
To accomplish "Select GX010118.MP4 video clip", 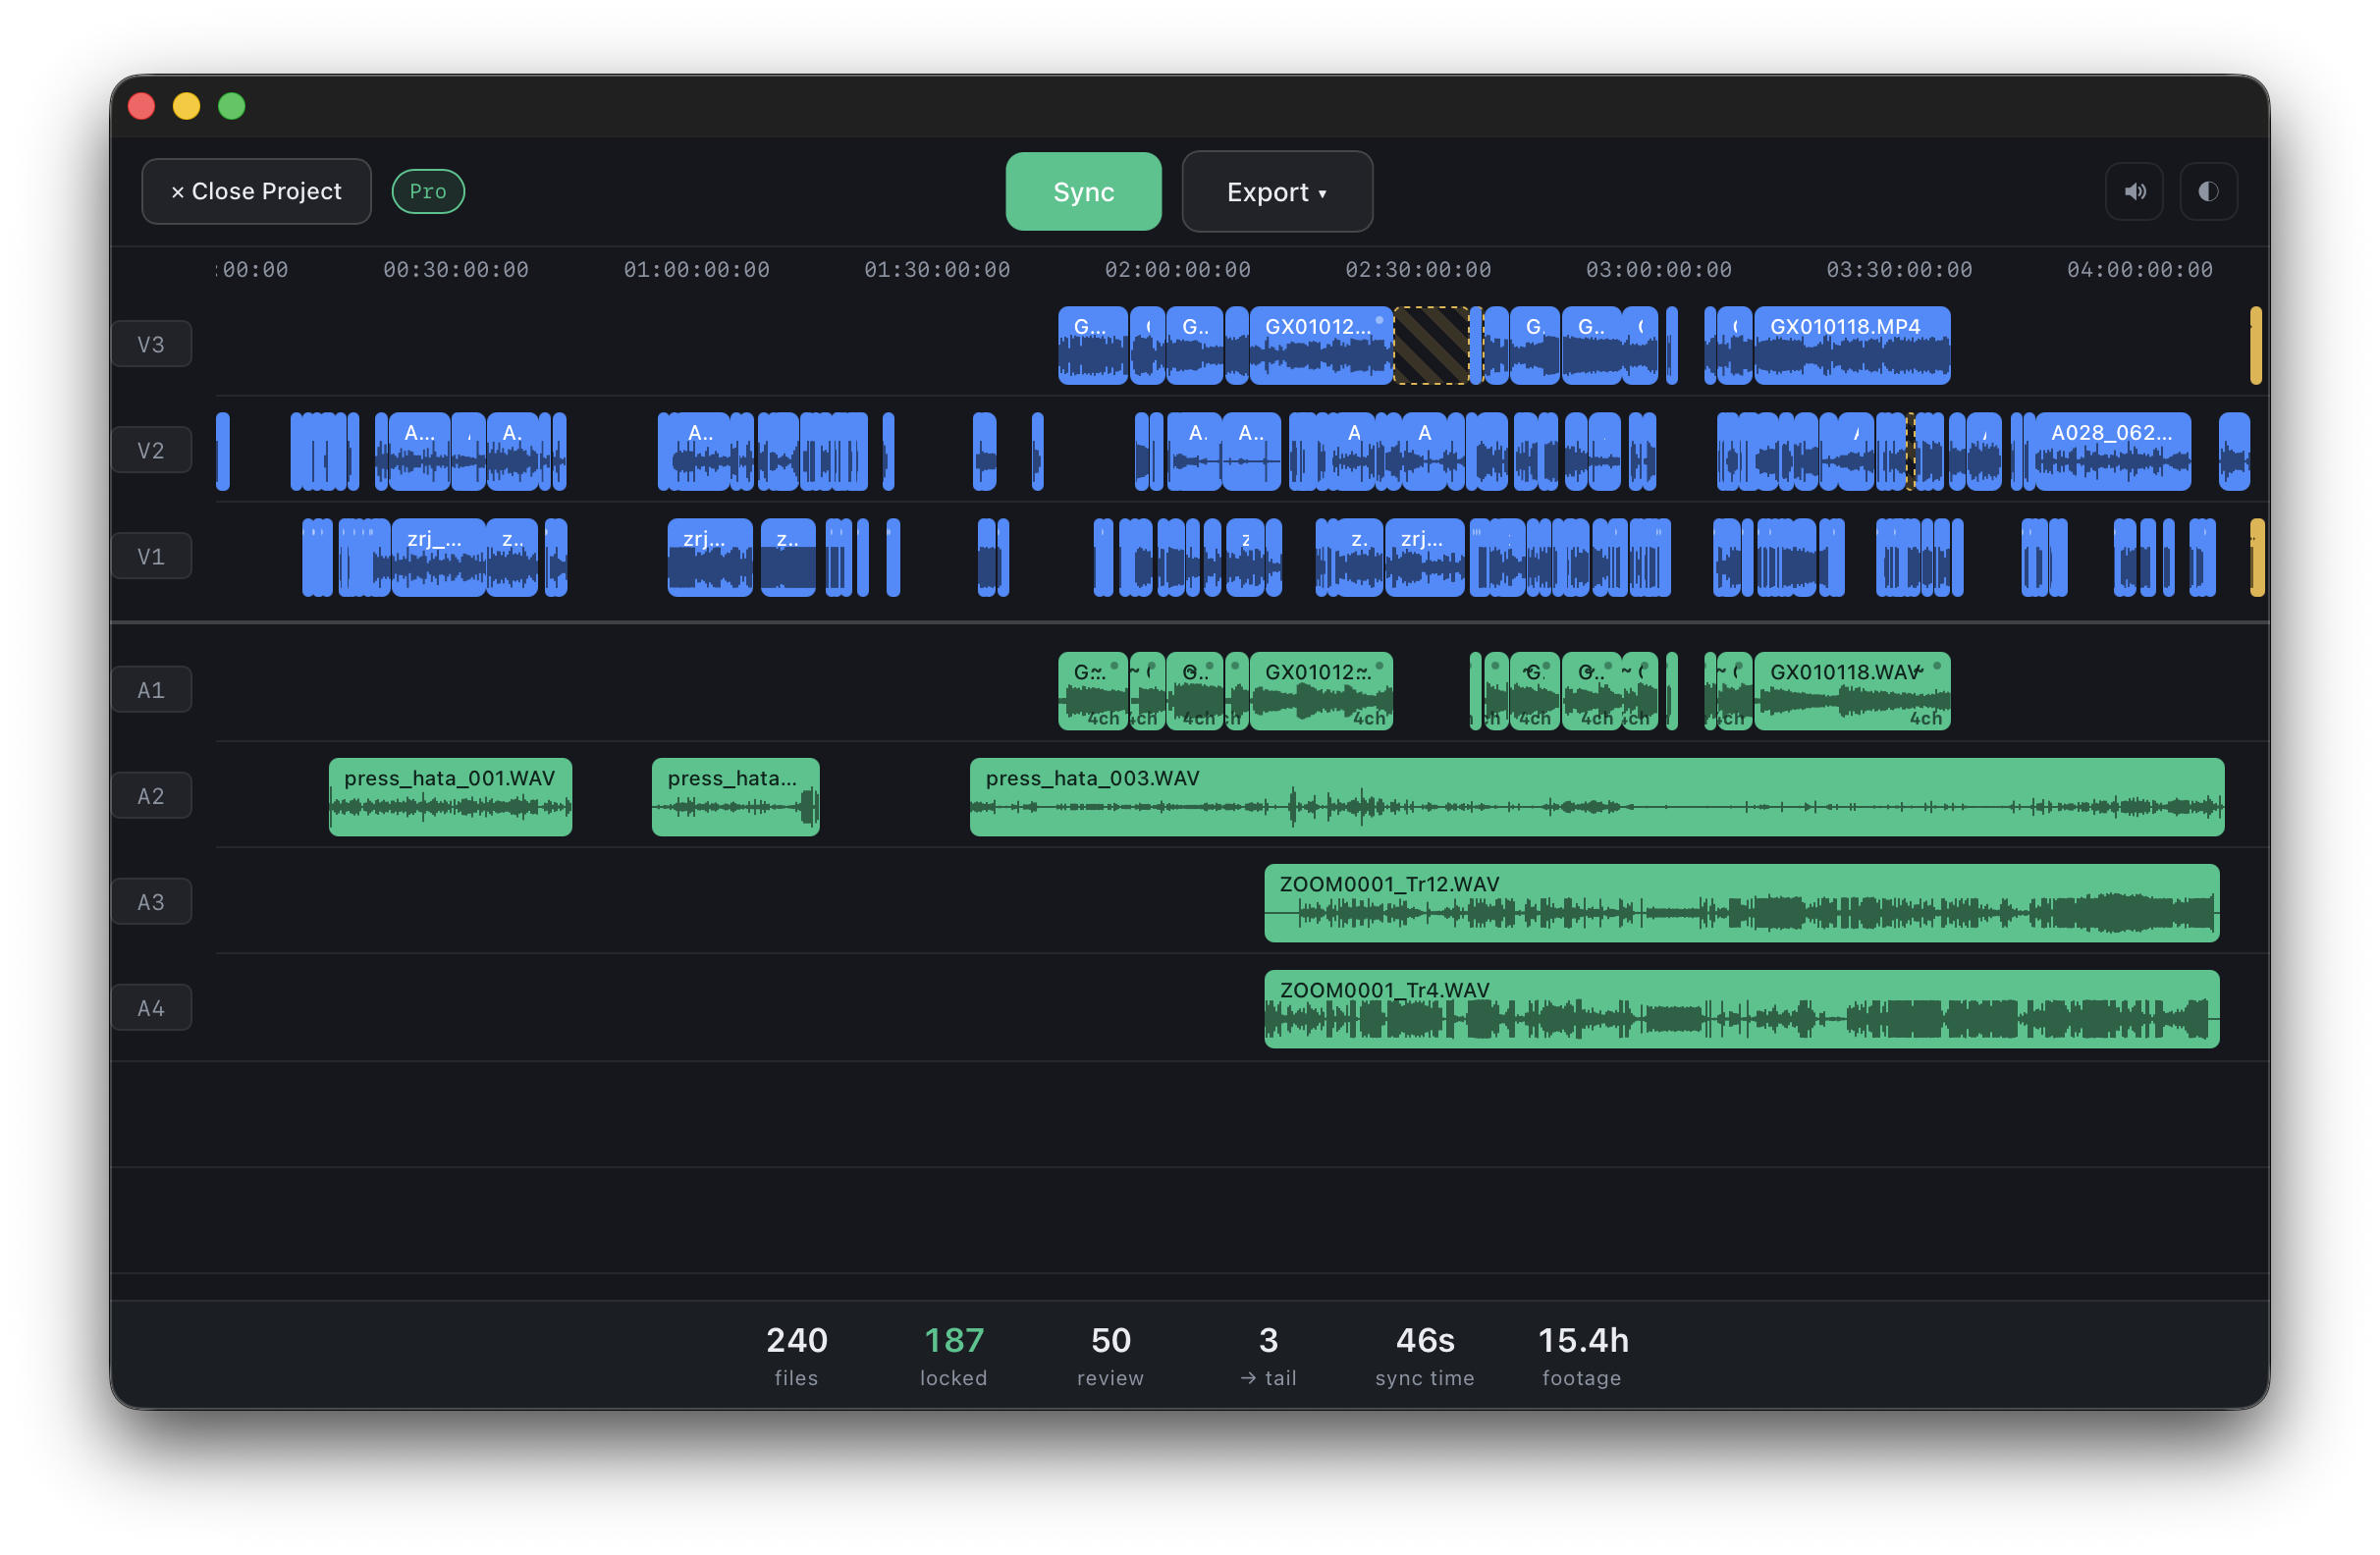I will [1852, 346].
